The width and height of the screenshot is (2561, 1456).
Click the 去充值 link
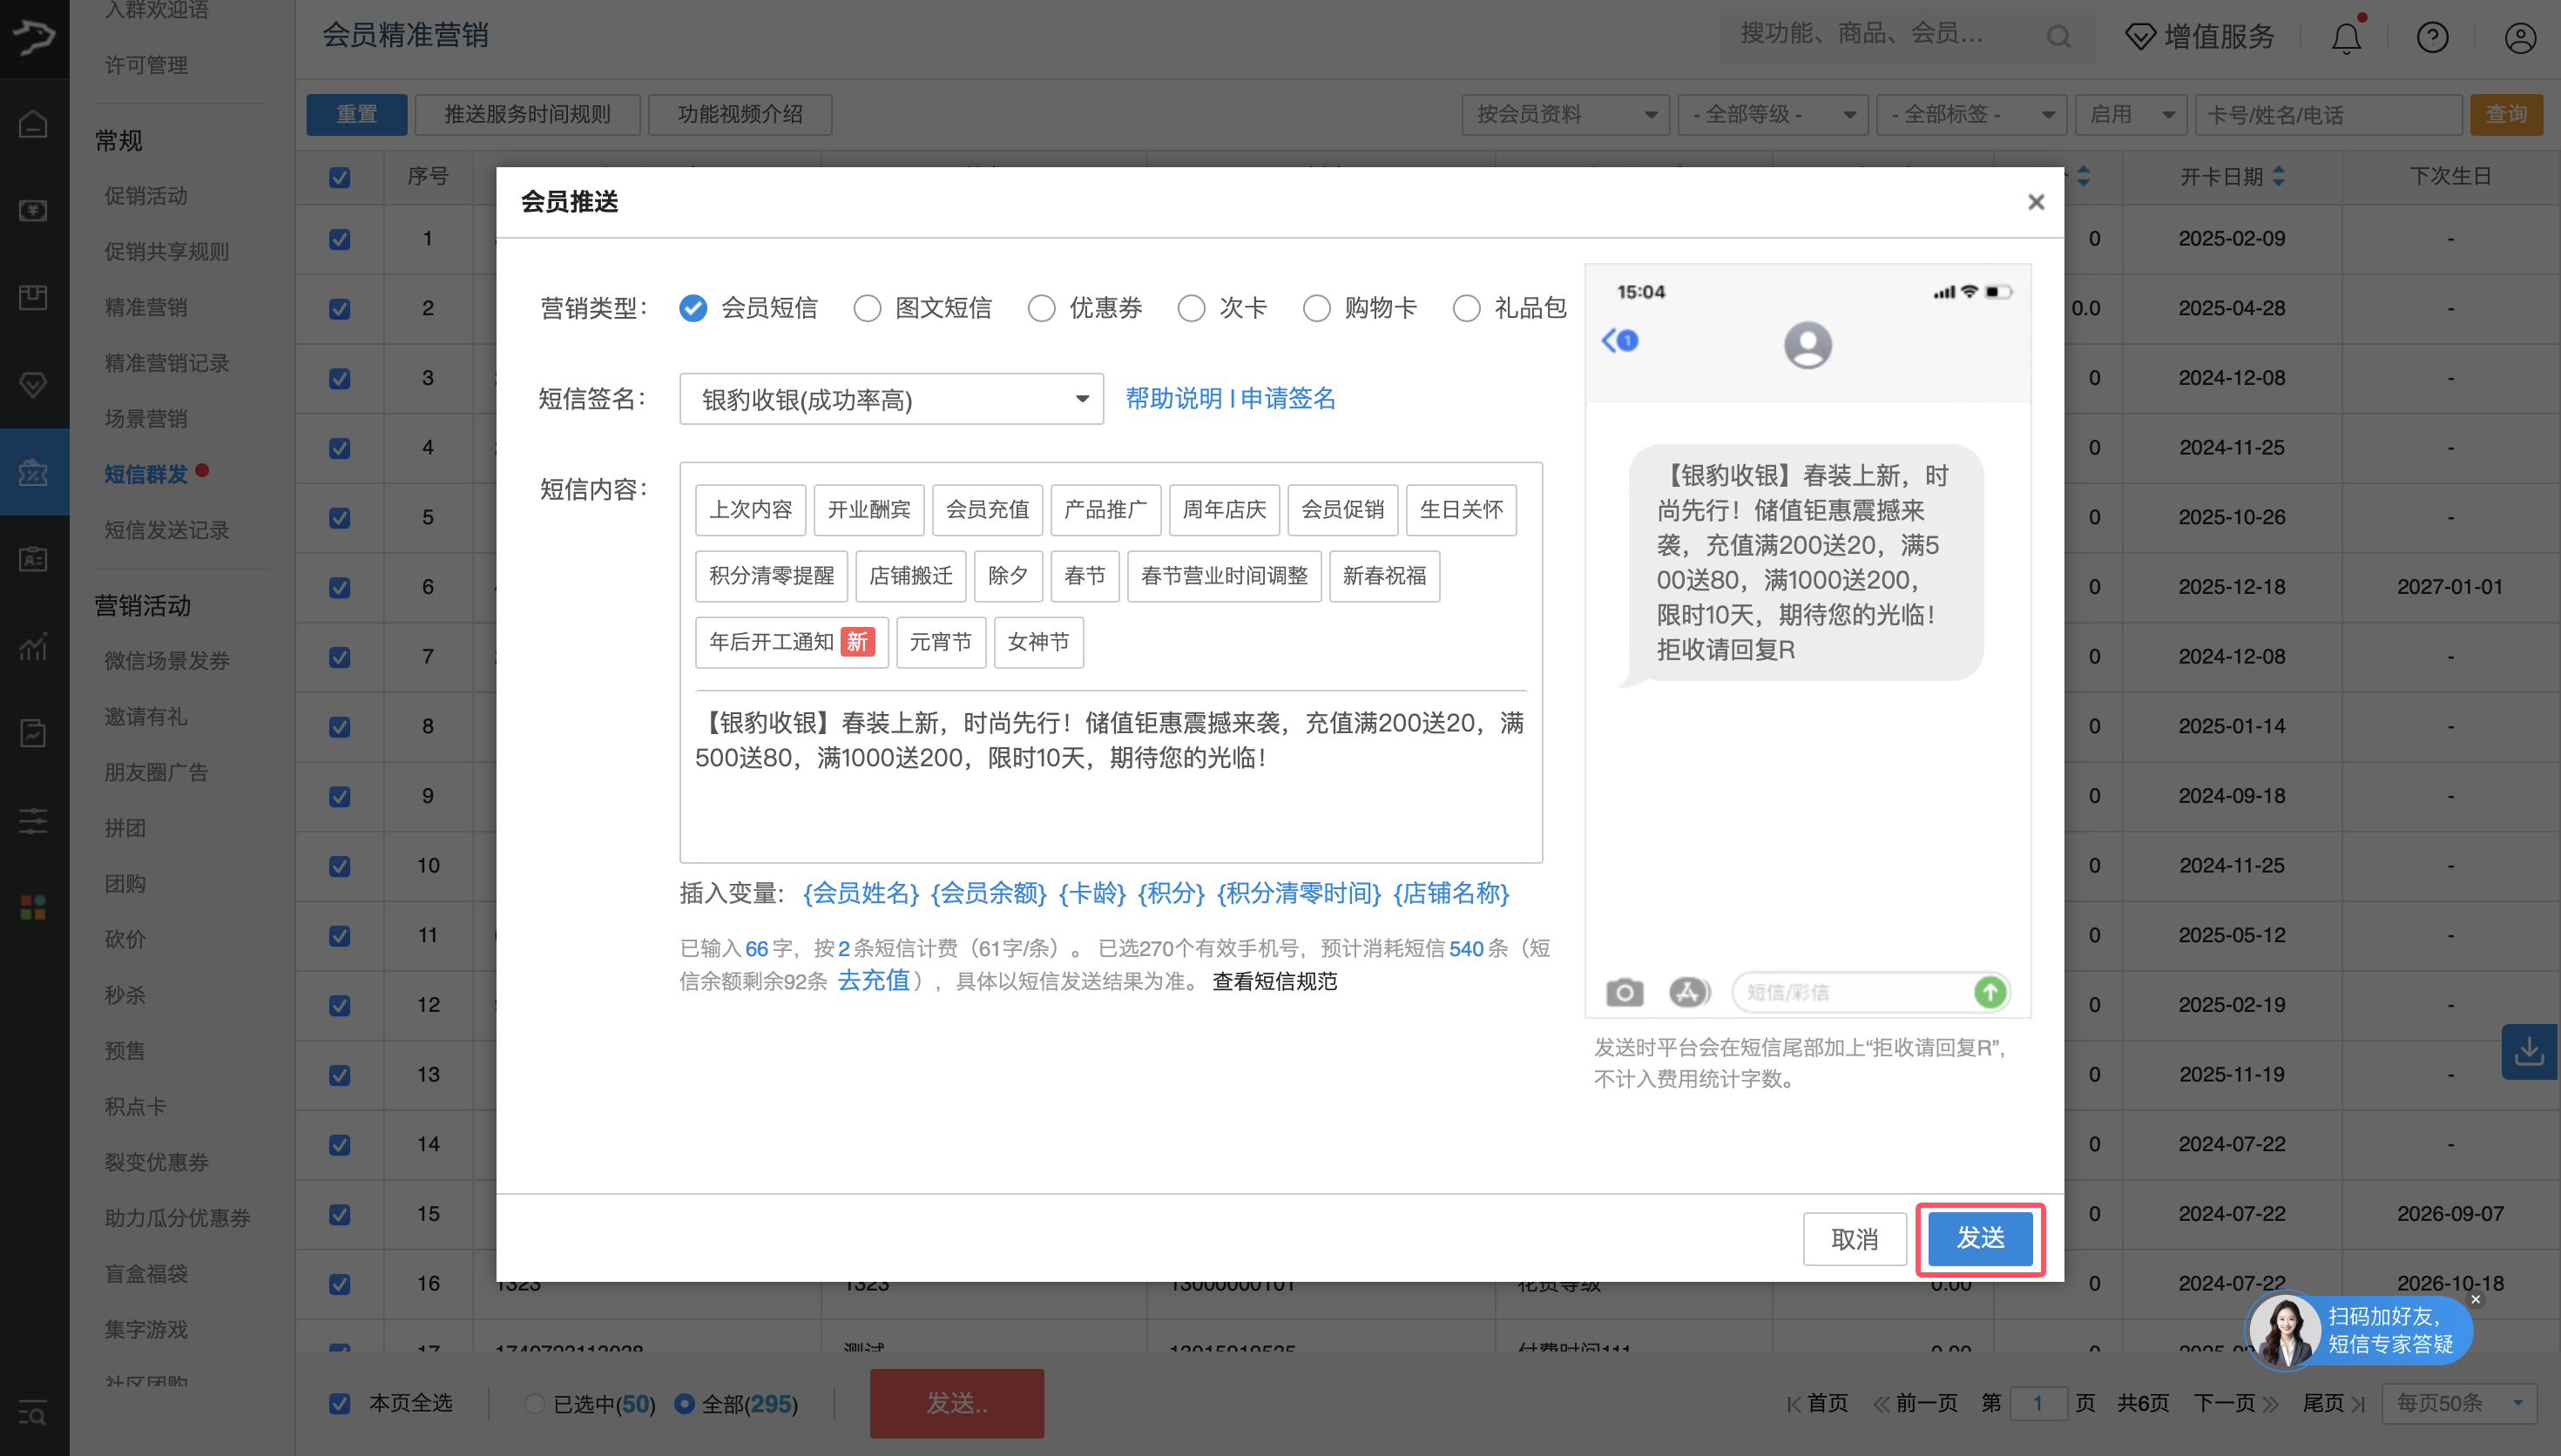coord(873,981)
